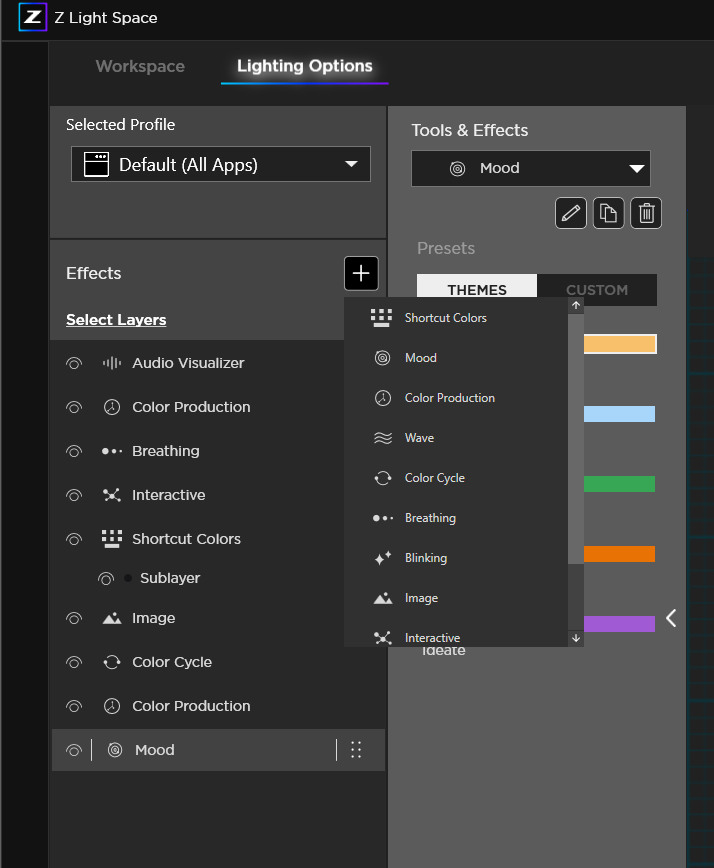Image resolution: width=714 pixels, height=868 pixels.
Task: Click the Mood layer drag handle icon
Action: tap(356, 750)
